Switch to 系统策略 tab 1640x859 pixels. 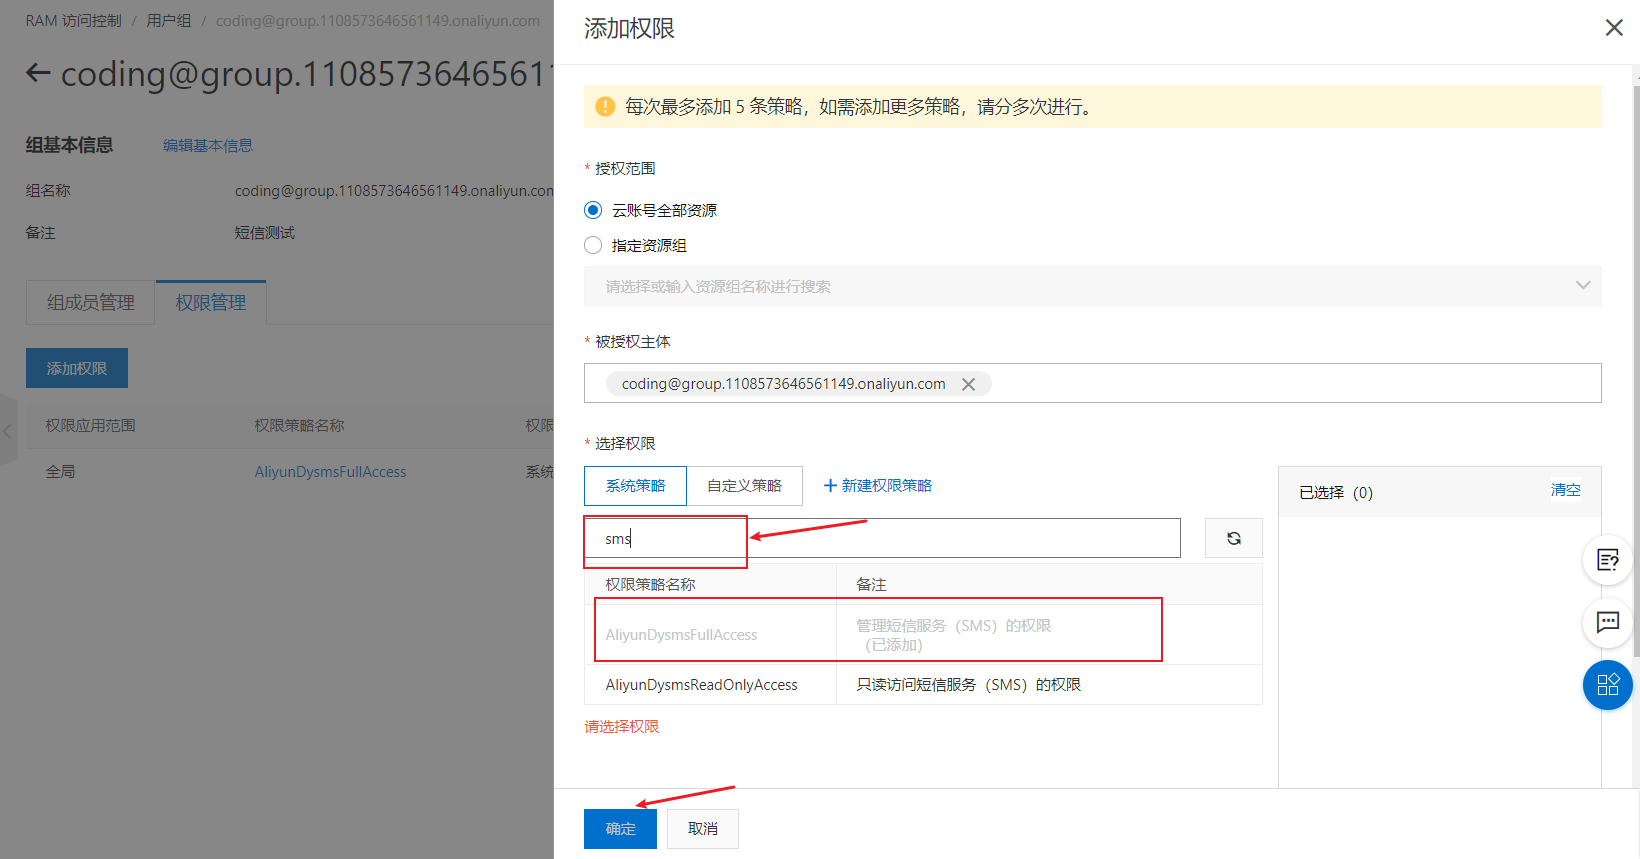pos(635,486)
